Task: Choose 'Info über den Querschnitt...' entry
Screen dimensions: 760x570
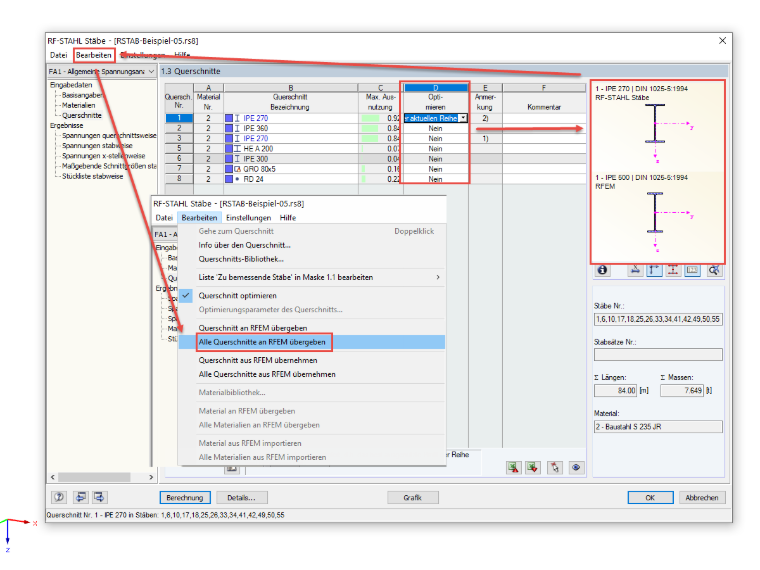Action: (244, 245)
